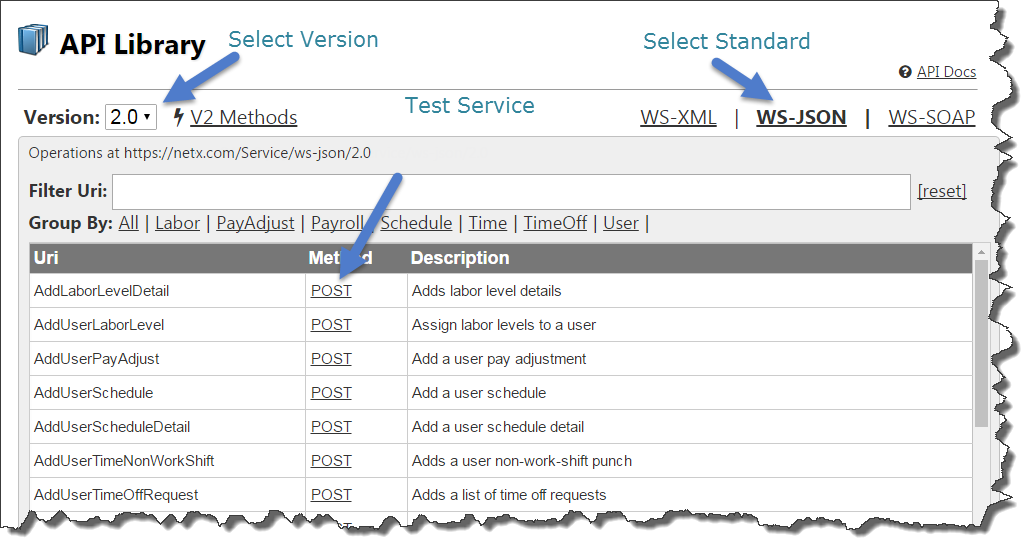Switch to the WS-SOAP standard
Screen dimensions: 1034x553
coord(931,117)
